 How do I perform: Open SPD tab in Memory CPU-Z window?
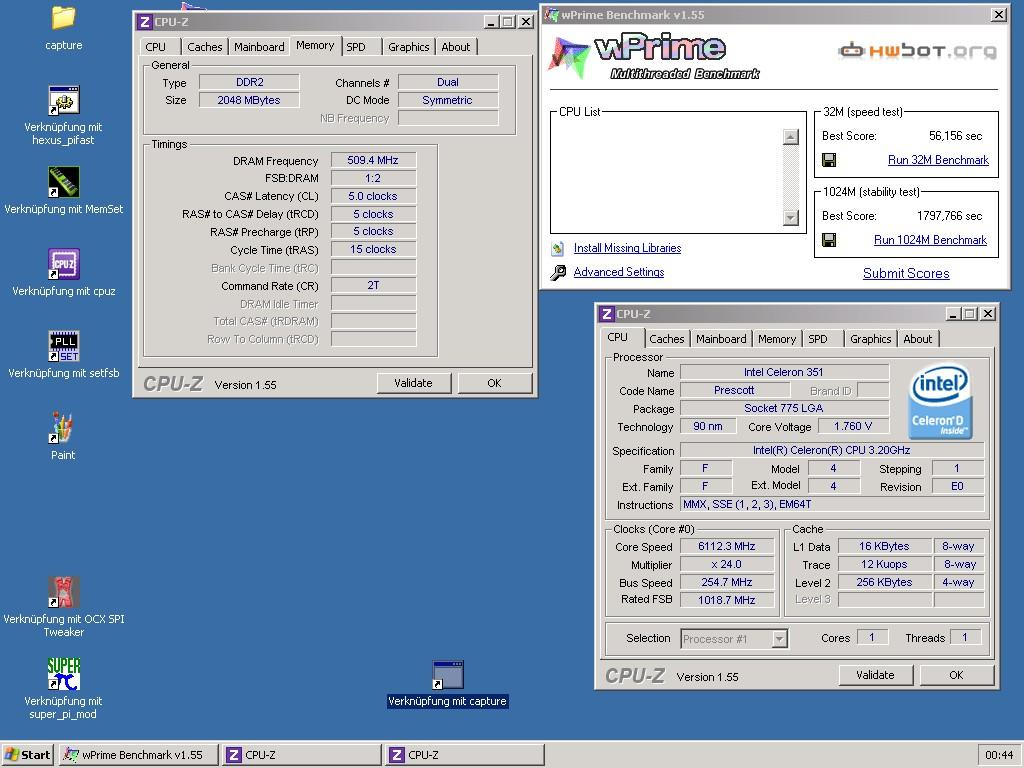356,47
